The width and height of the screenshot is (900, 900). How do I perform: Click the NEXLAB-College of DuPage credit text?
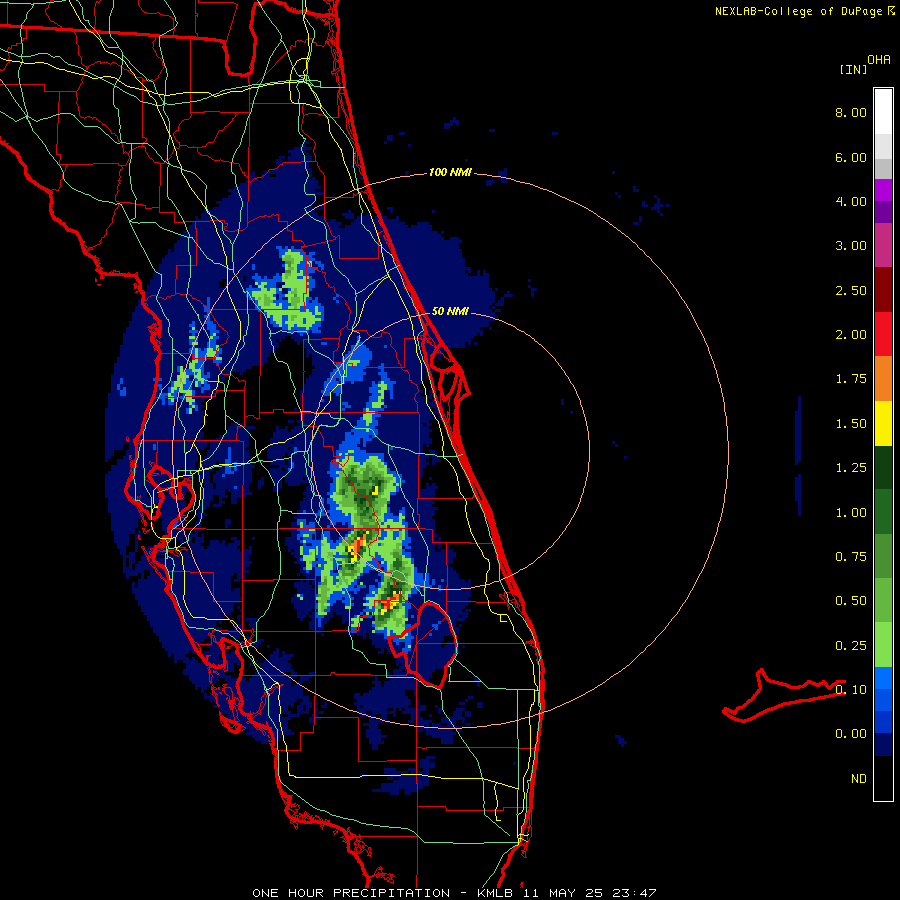(804, 11)
